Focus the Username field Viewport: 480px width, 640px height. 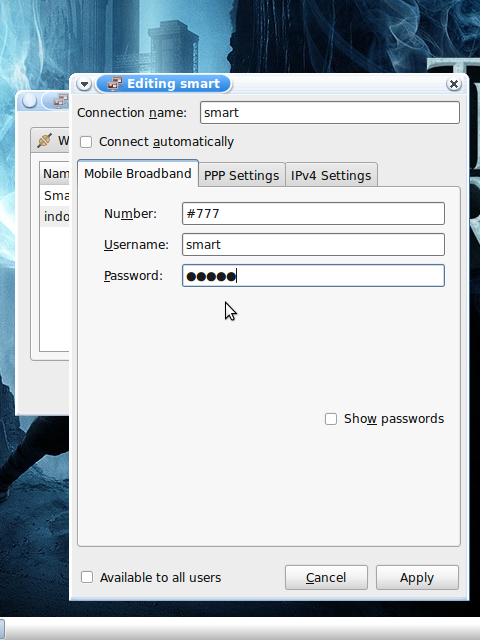click(x=313, y=244)
